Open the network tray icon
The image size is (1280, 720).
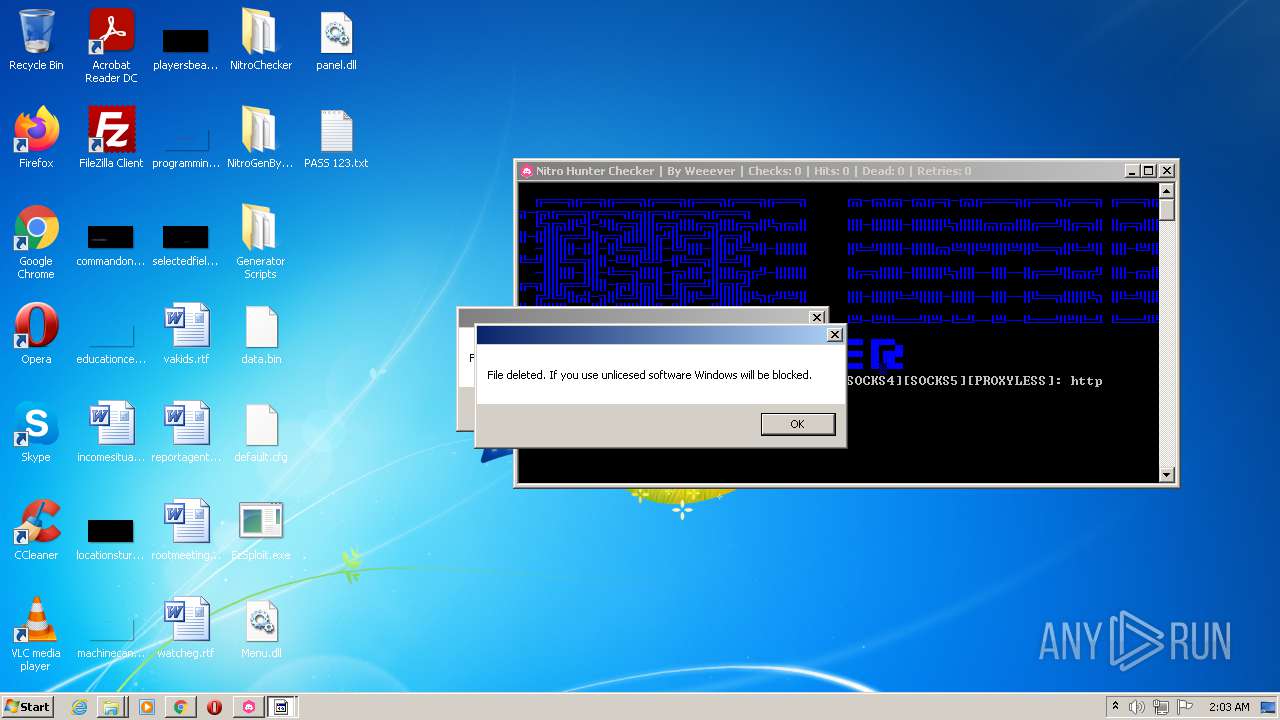coord(1162,707)
